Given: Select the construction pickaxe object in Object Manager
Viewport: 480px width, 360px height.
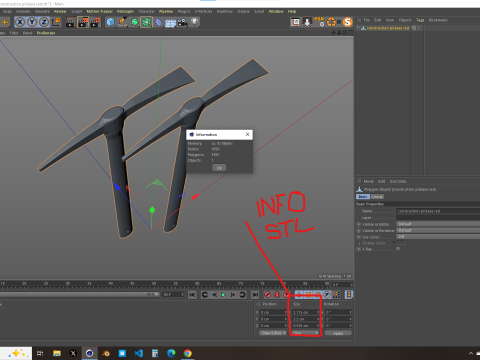Looking at the screenshot, I should pos(388,28).
